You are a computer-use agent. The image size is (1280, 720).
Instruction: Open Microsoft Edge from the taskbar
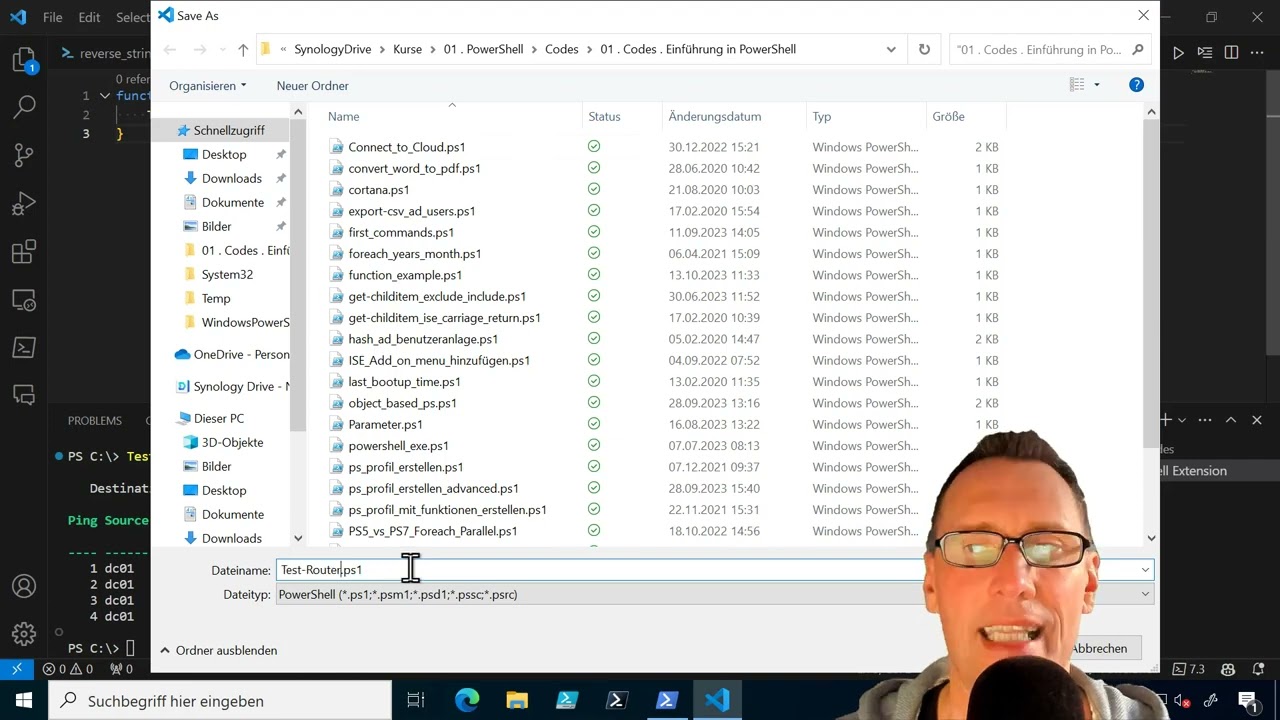(x=467, y=700)
